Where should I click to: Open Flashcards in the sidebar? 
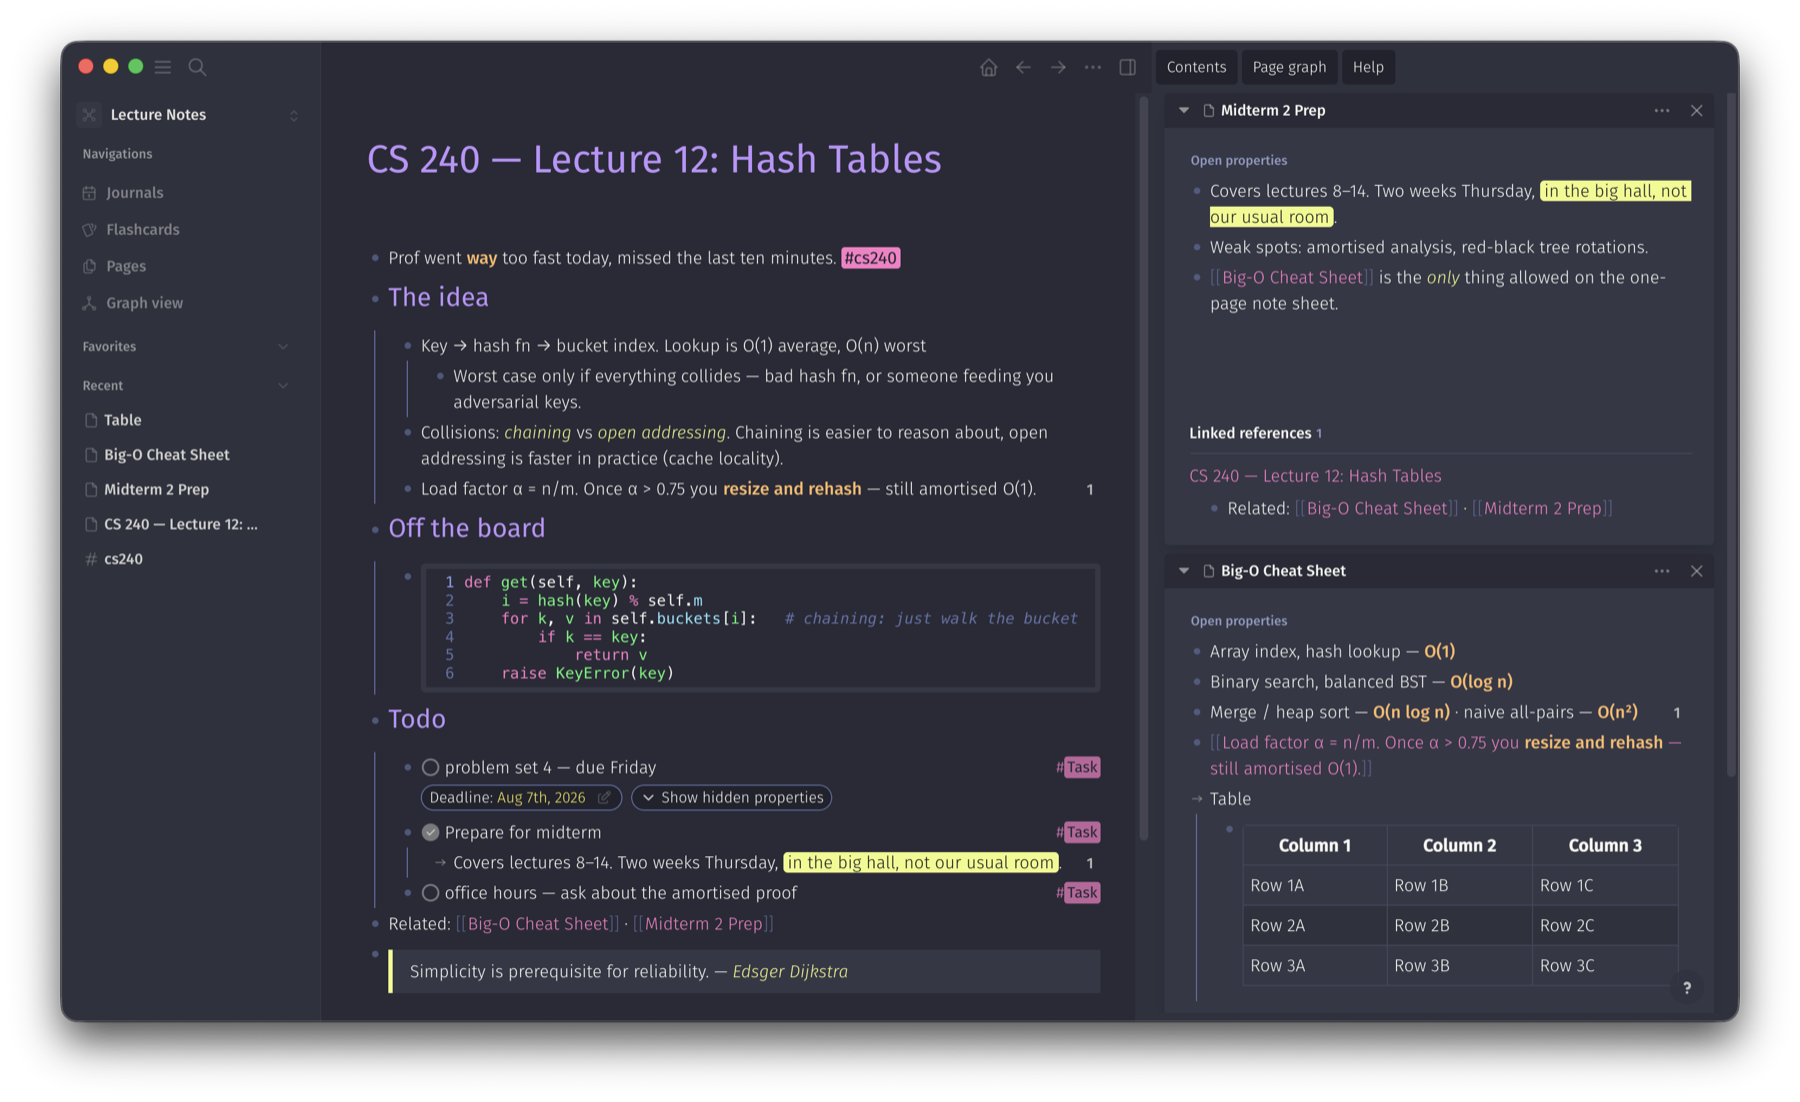(142, 230)
